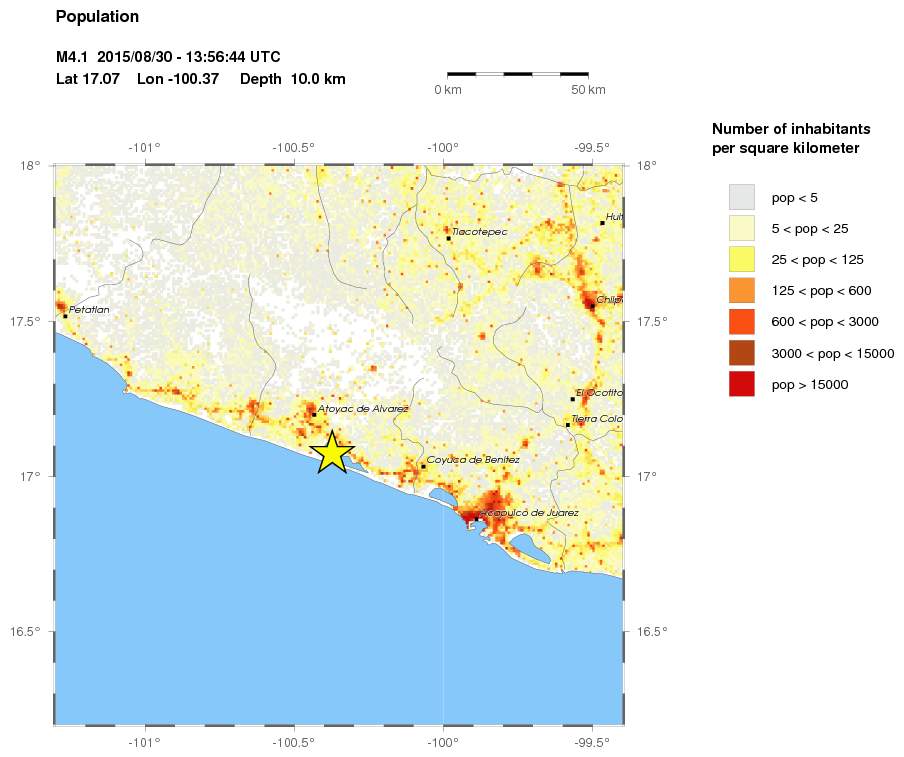Click the yellow epicenter star marker
Screen dimensions: 904x757
pos(332,452)
